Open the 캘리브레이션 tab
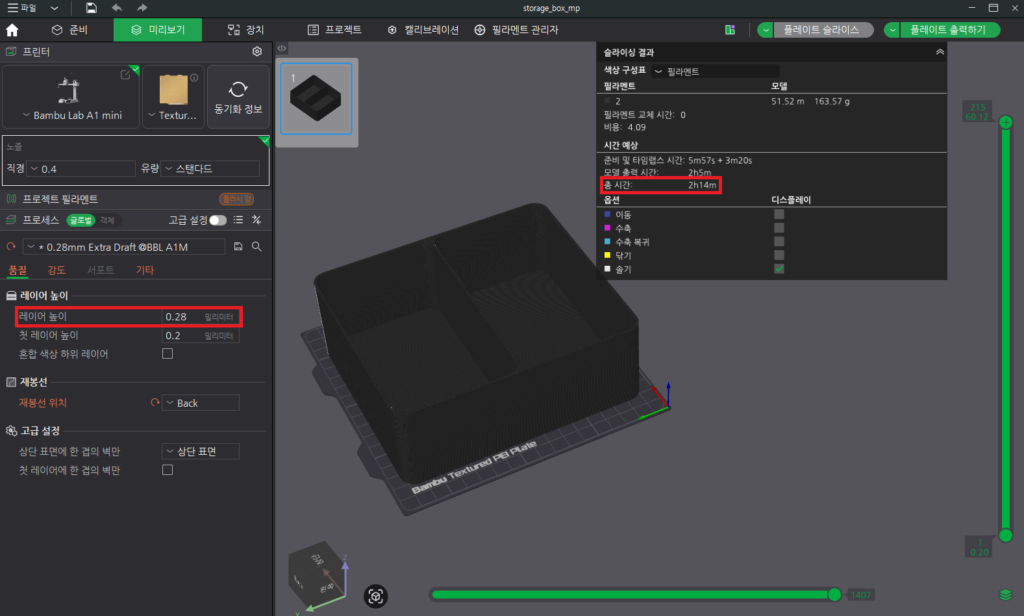This screenshot has width=1024, height=616. (423, 30)
